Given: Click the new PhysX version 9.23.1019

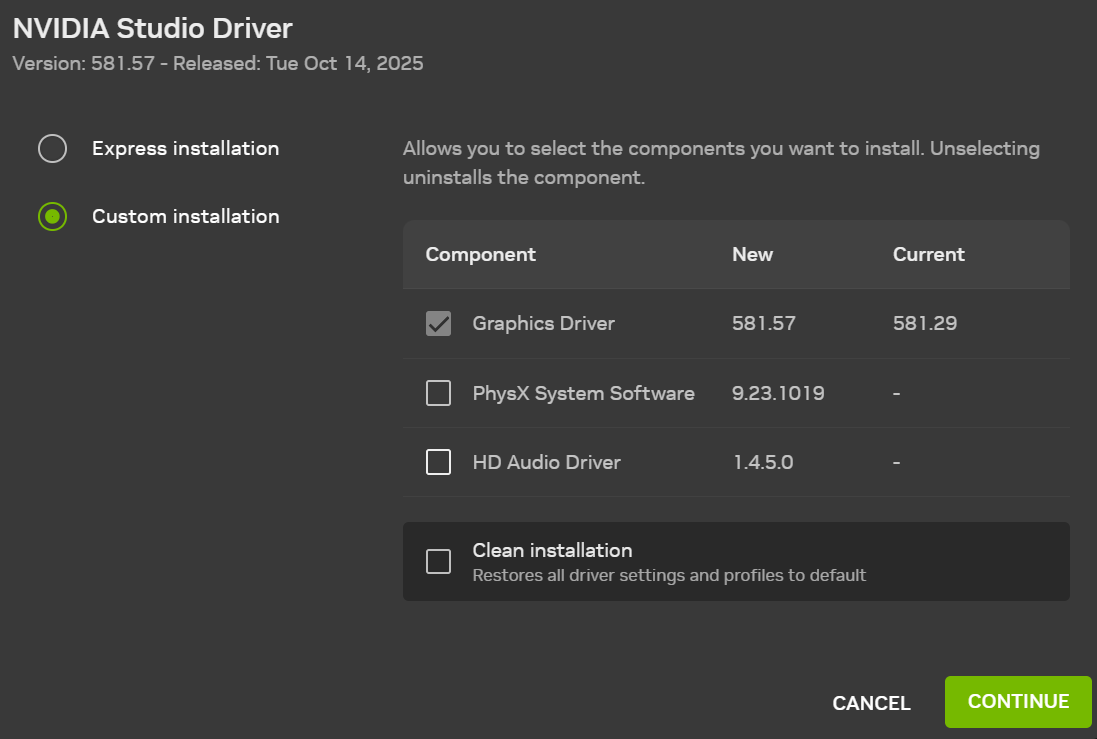Looking at the screenshot, I should [x=778, y=394].
